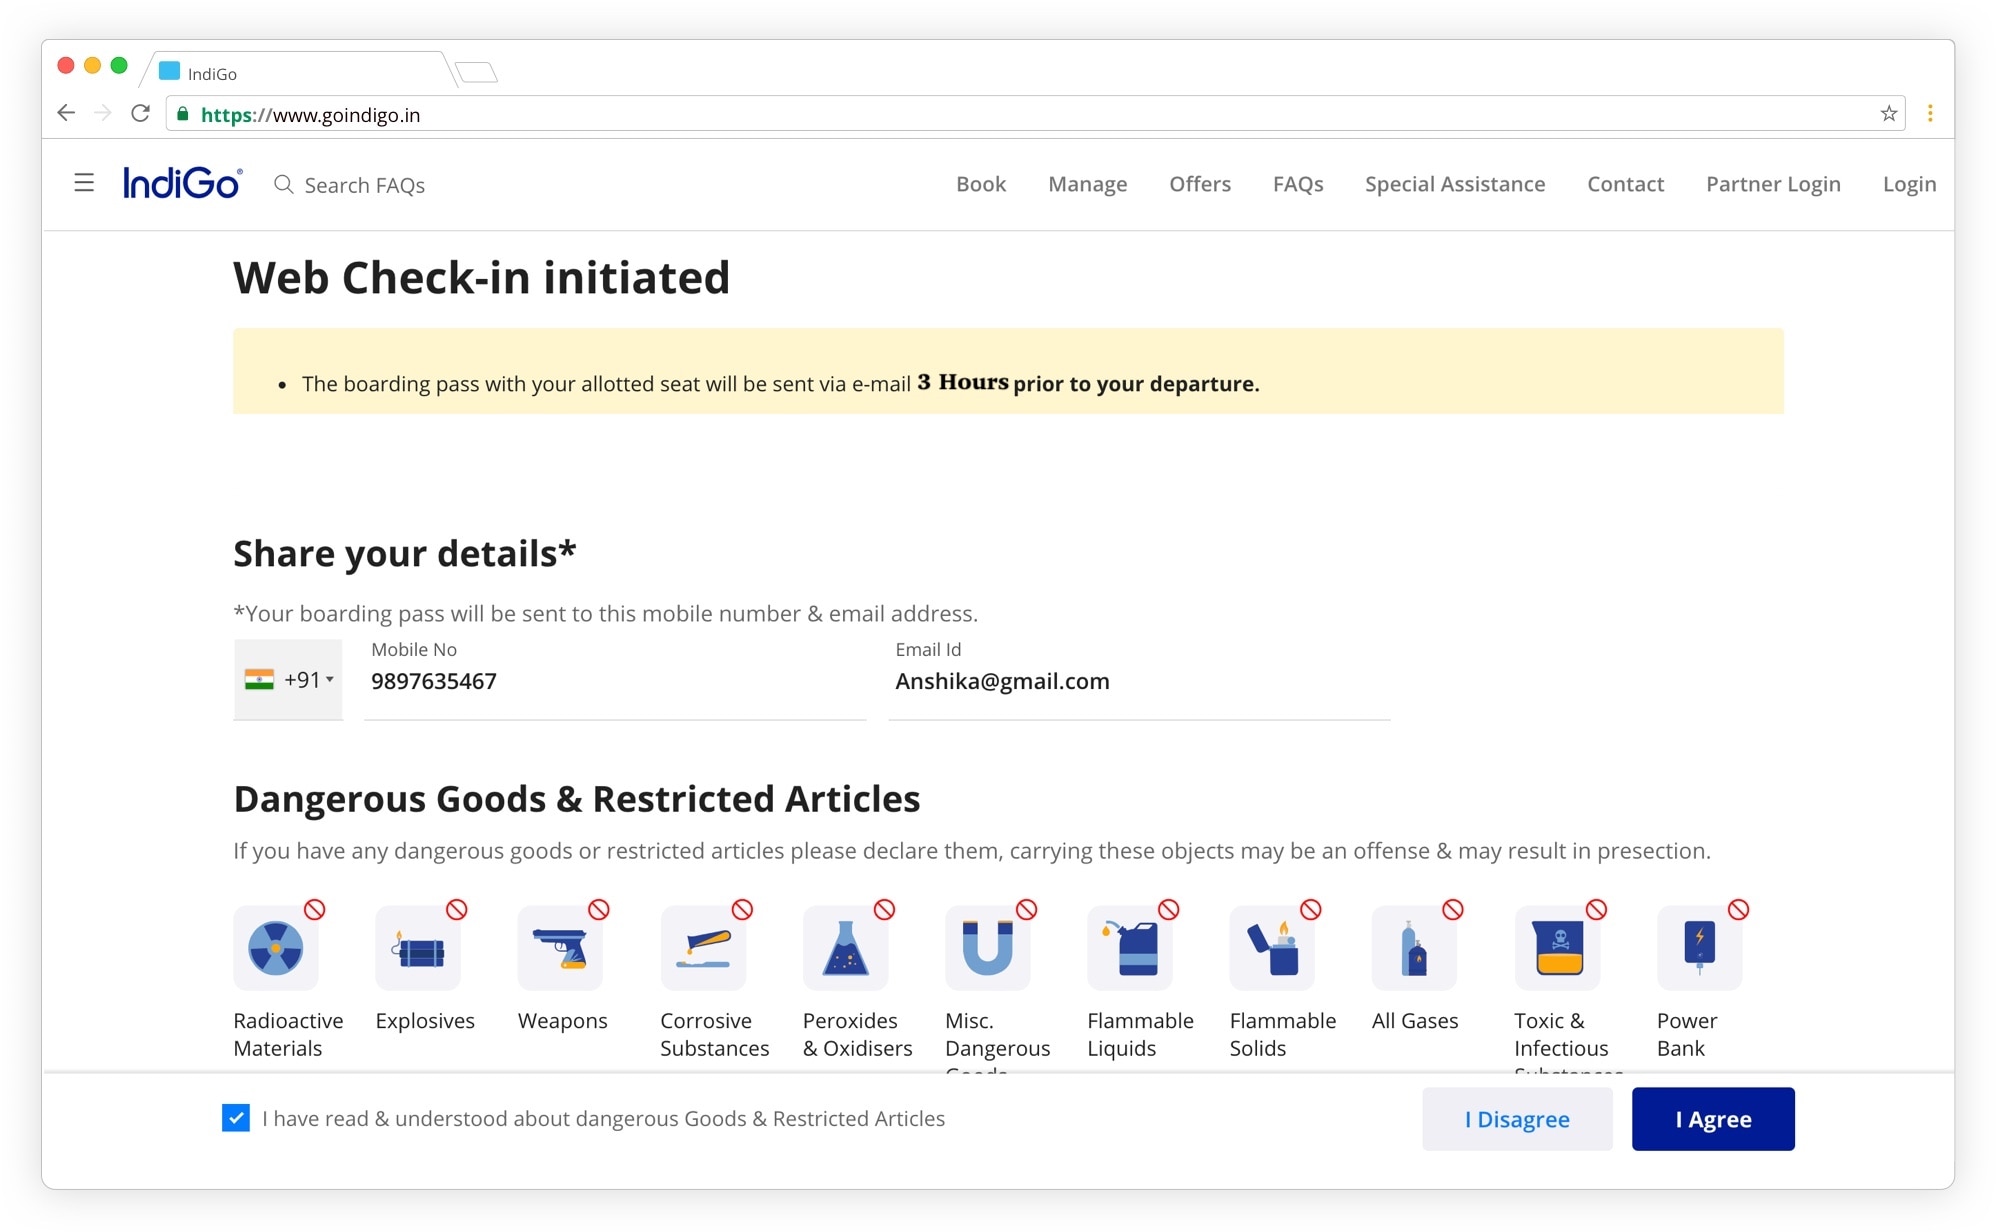Expand the navigation hamburger menu
This screenshot has height=1232, width=1996.
(84, 184)
